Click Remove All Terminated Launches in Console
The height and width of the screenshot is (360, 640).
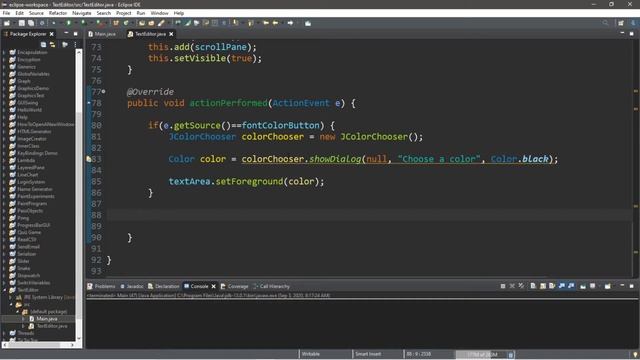click(521, 286)
